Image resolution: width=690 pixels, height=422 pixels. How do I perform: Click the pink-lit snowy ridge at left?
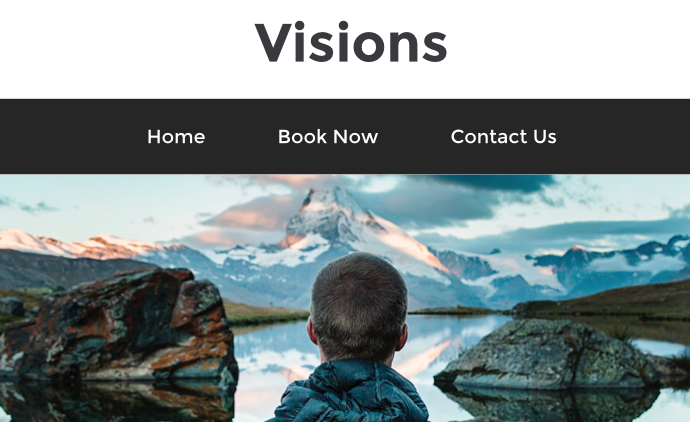79,244
